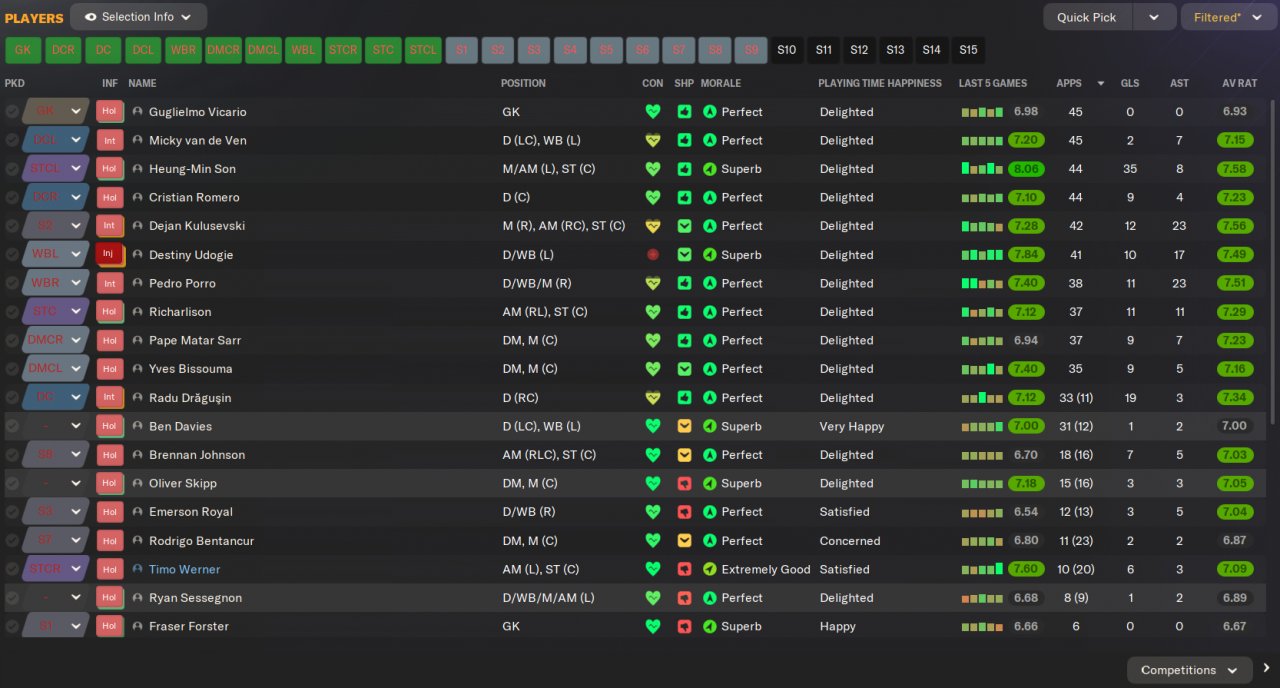Open the Selection Info dropdown
The width and height of the screenshot is (1280, 688).
[139, 17]
